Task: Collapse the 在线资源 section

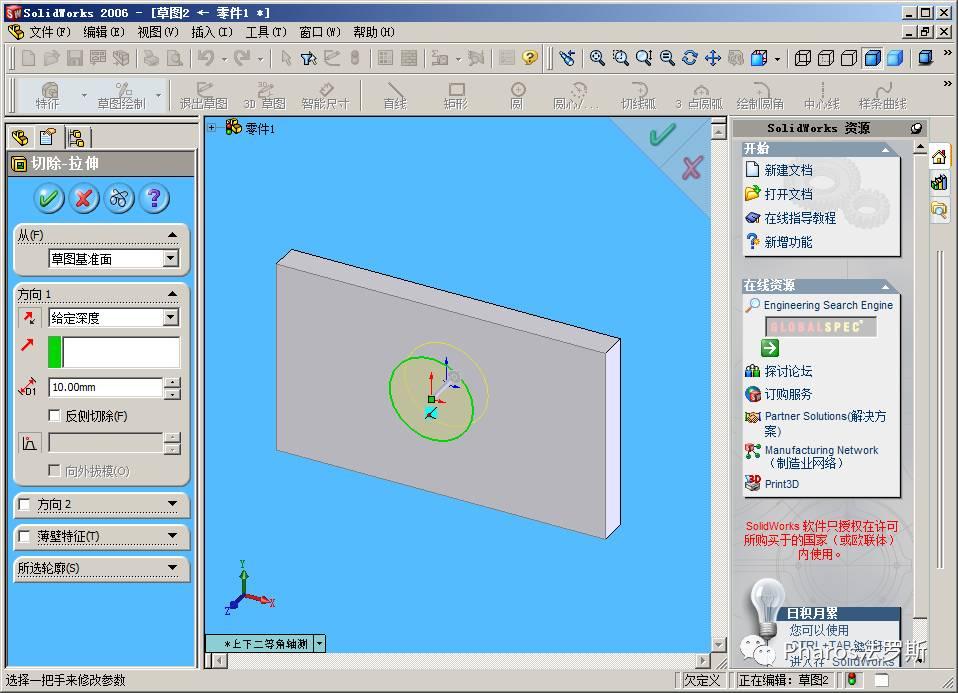Action: coord(885,285)
